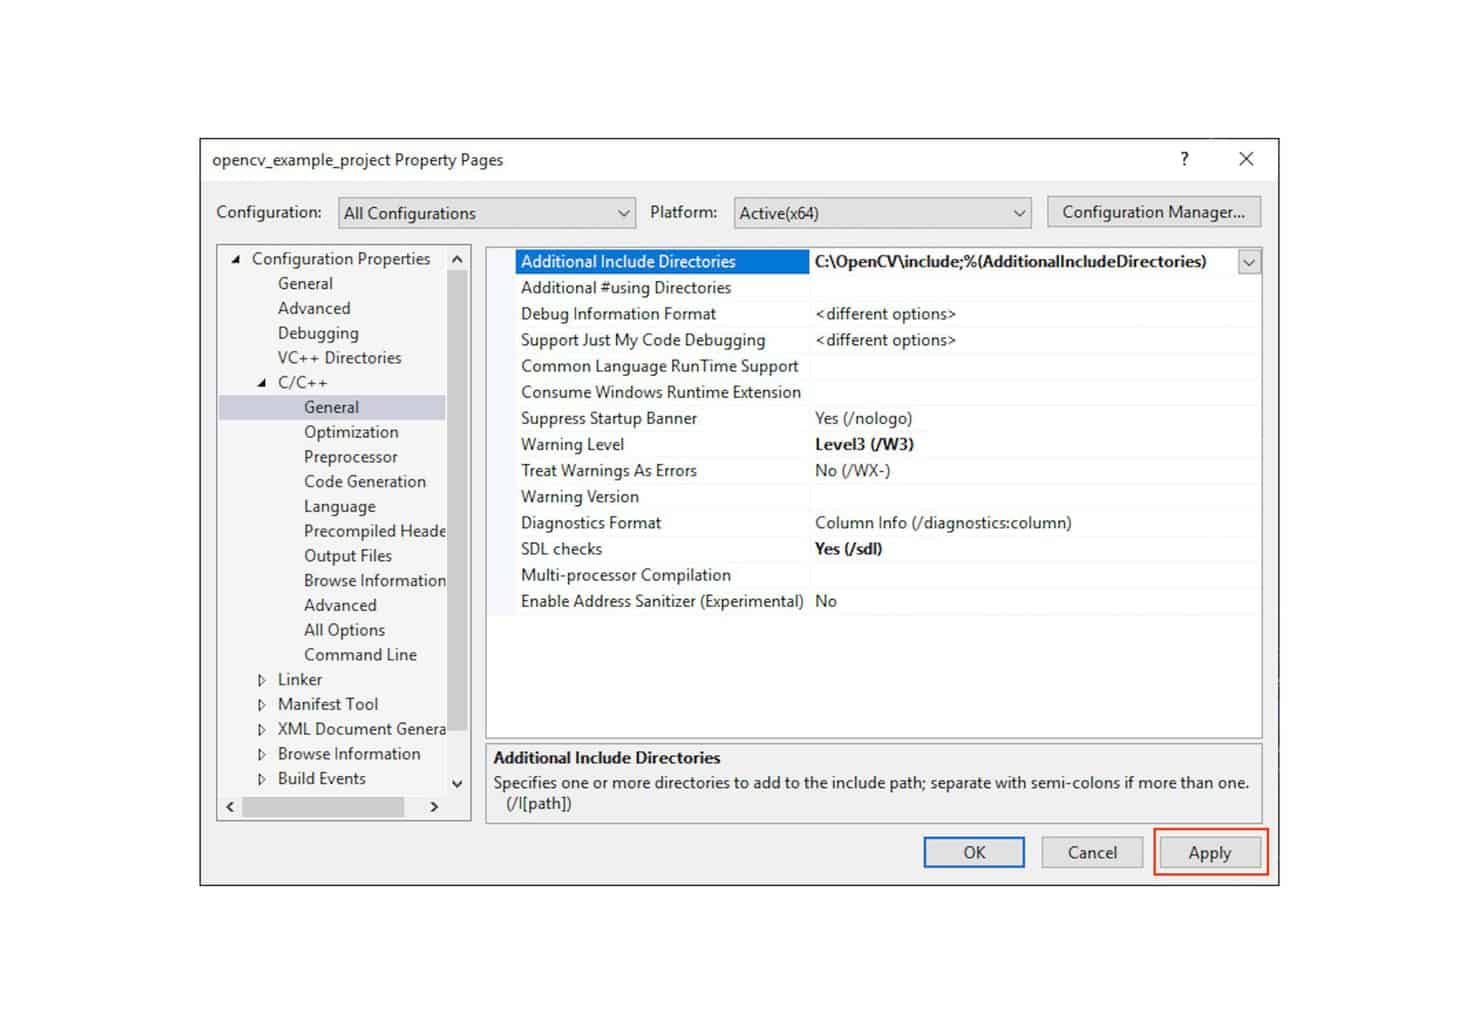
Task: Click the Yes (/nologo) value
Action: coord(863,418)
